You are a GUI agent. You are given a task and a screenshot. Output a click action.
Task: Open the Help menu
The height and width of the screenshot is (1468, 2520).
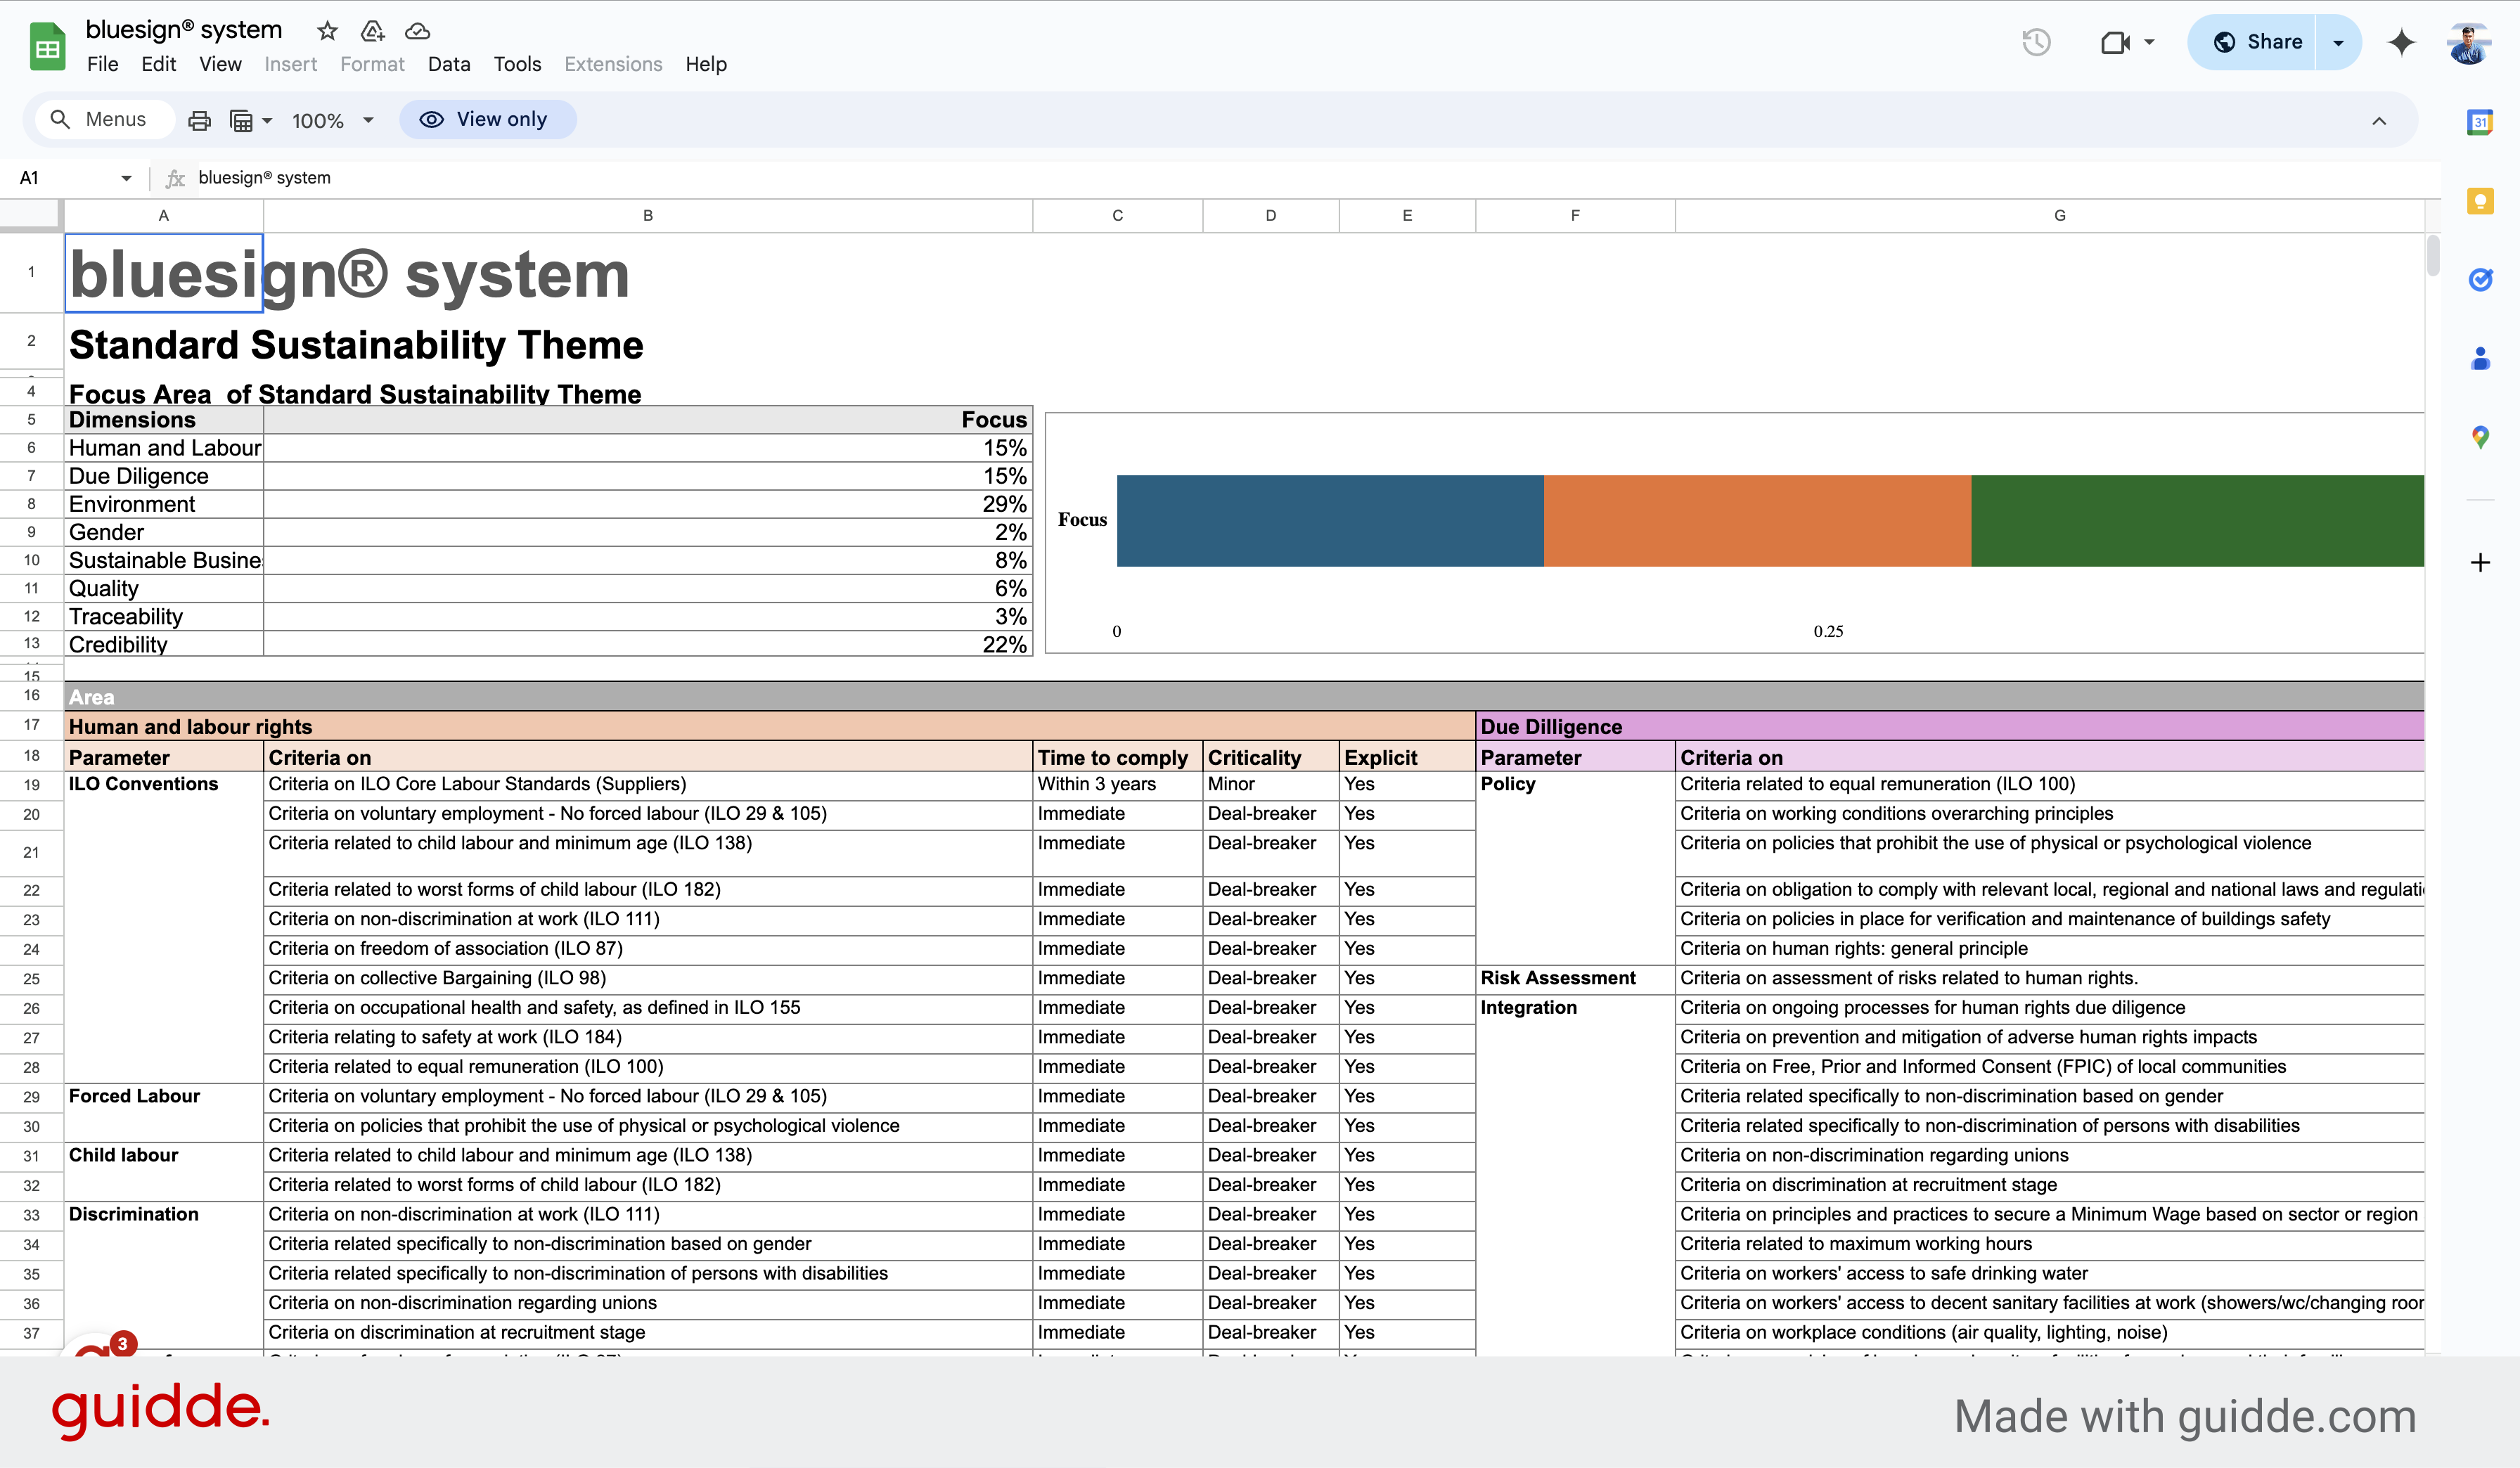(706, 64)
